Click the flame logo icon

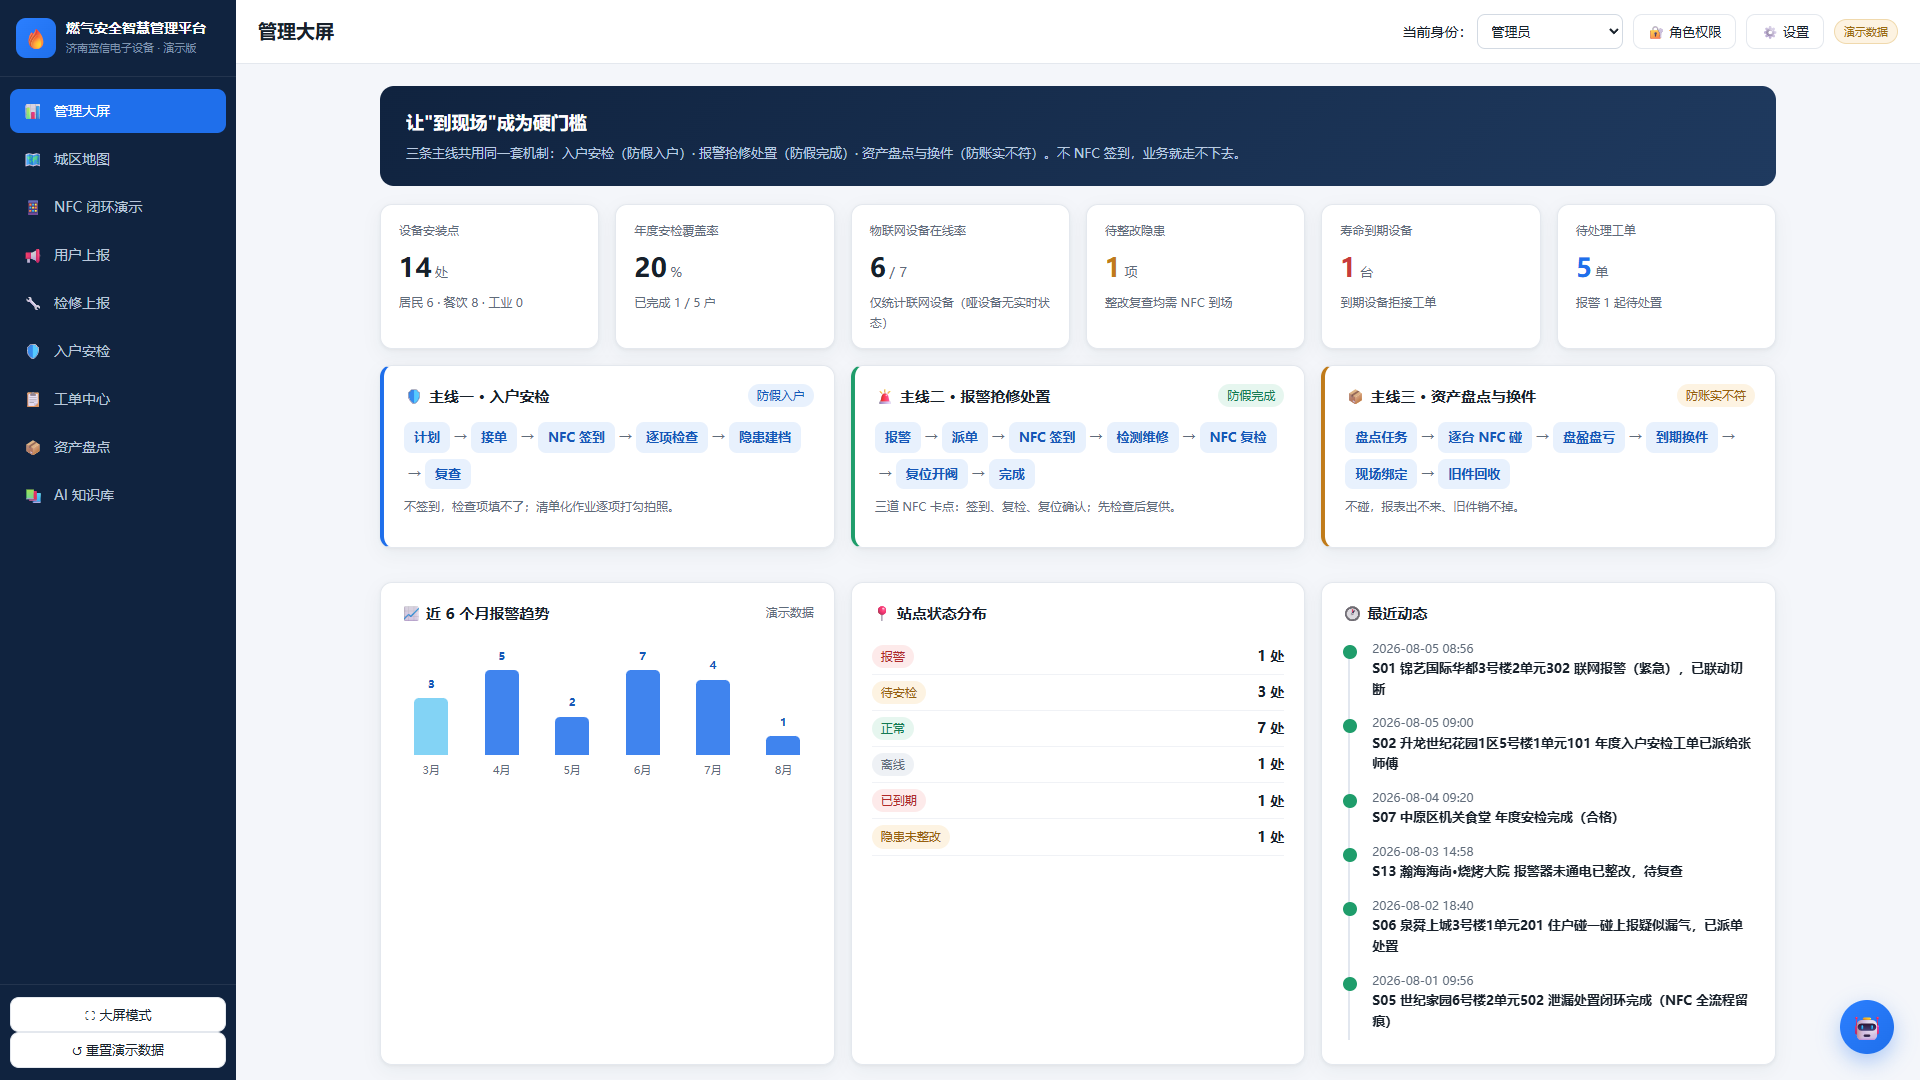click(x=36, y=38)
